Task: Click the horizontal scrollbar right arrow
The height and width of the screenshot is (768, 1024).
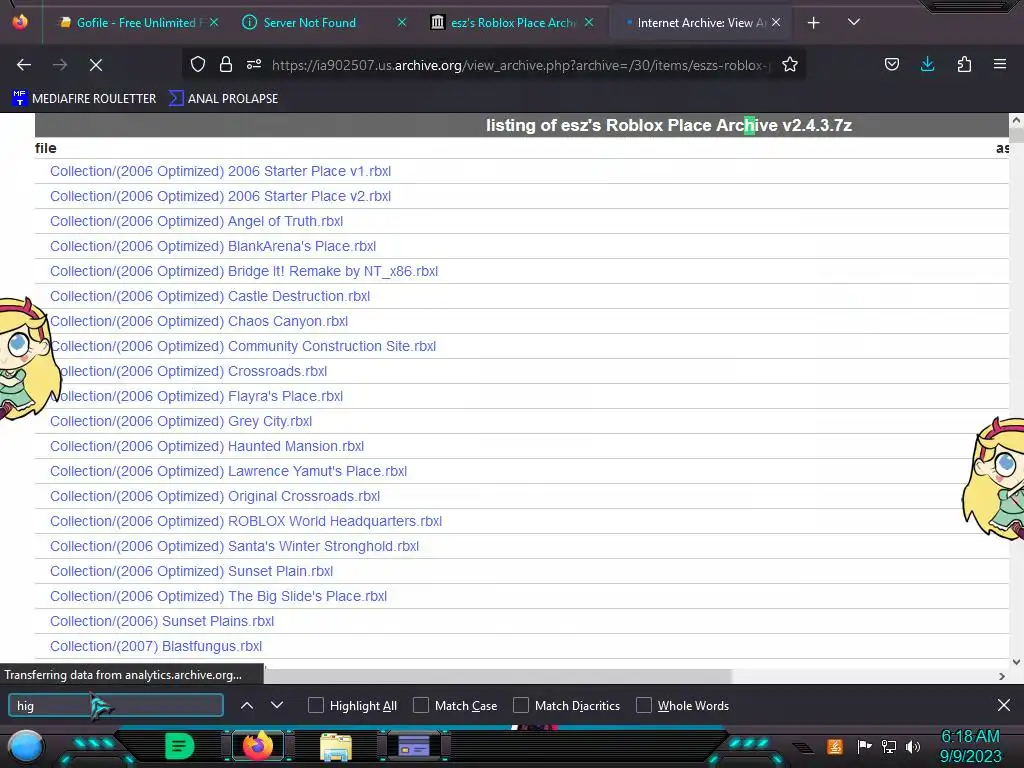Action: (x=1002, y=677)
